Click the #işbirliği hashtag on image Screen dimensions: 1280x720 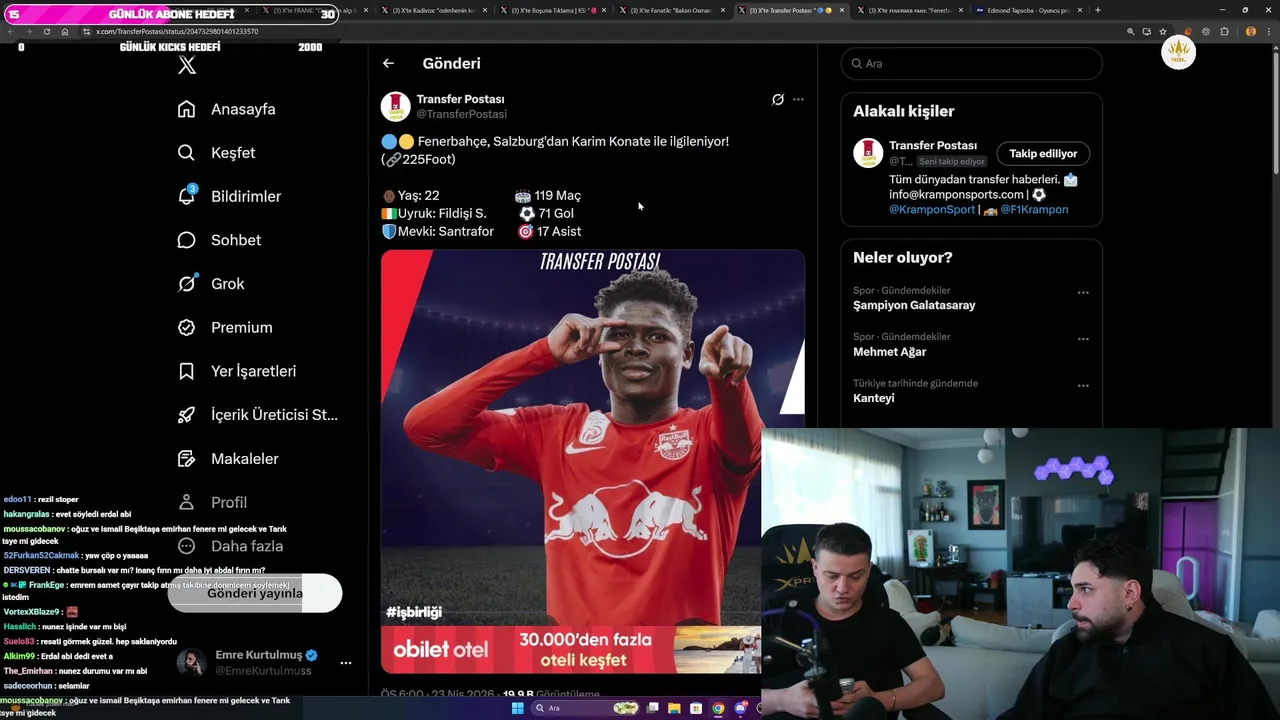(x=414, y=612)
